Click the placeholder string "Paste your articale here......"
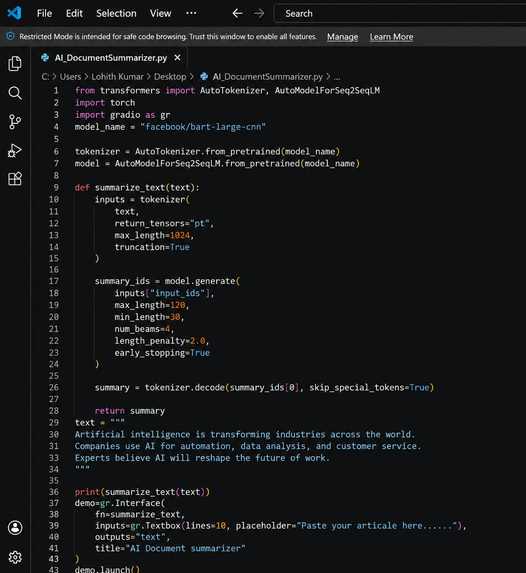Screen dimensions: 526x573 point(376,525)
